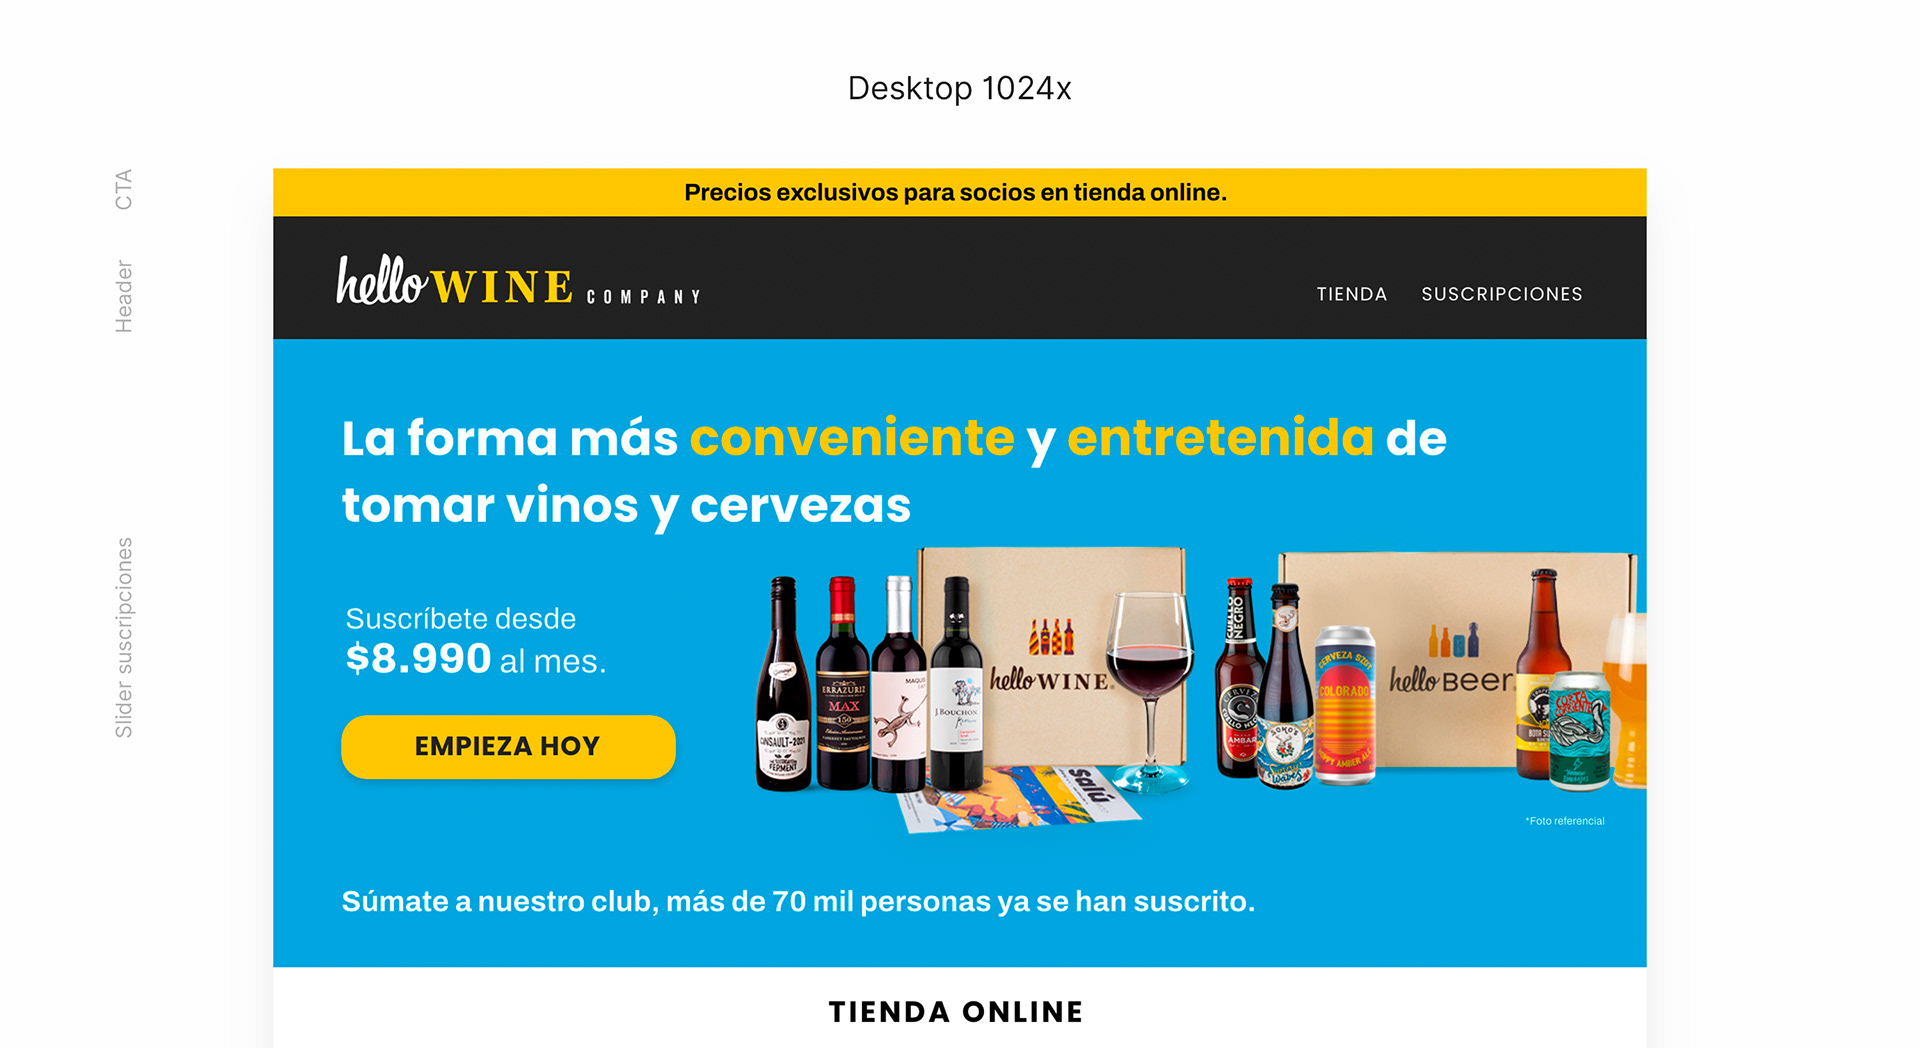Open the SUSCRIPCIONES menu item
The image size is (1920, 1048).
(1501, 294)
